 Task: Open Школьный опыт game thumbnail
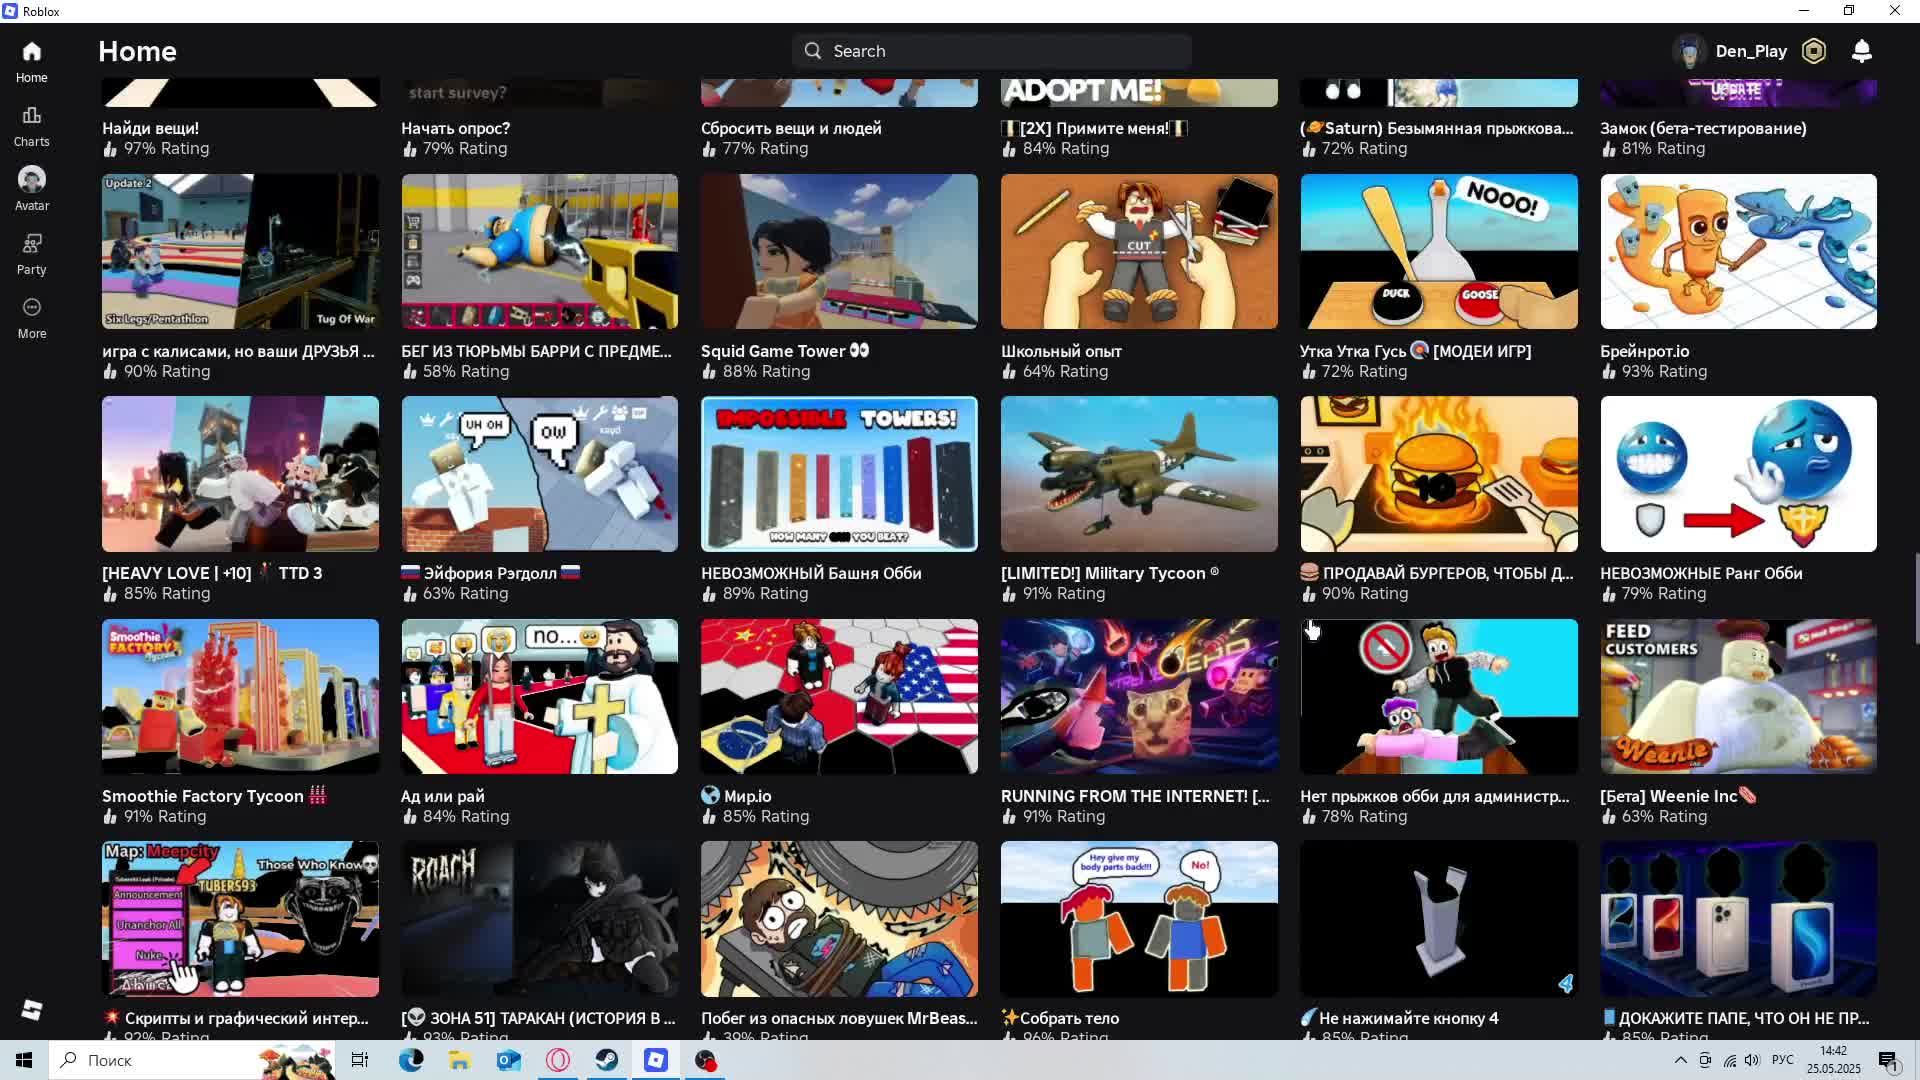point(1139,251)
